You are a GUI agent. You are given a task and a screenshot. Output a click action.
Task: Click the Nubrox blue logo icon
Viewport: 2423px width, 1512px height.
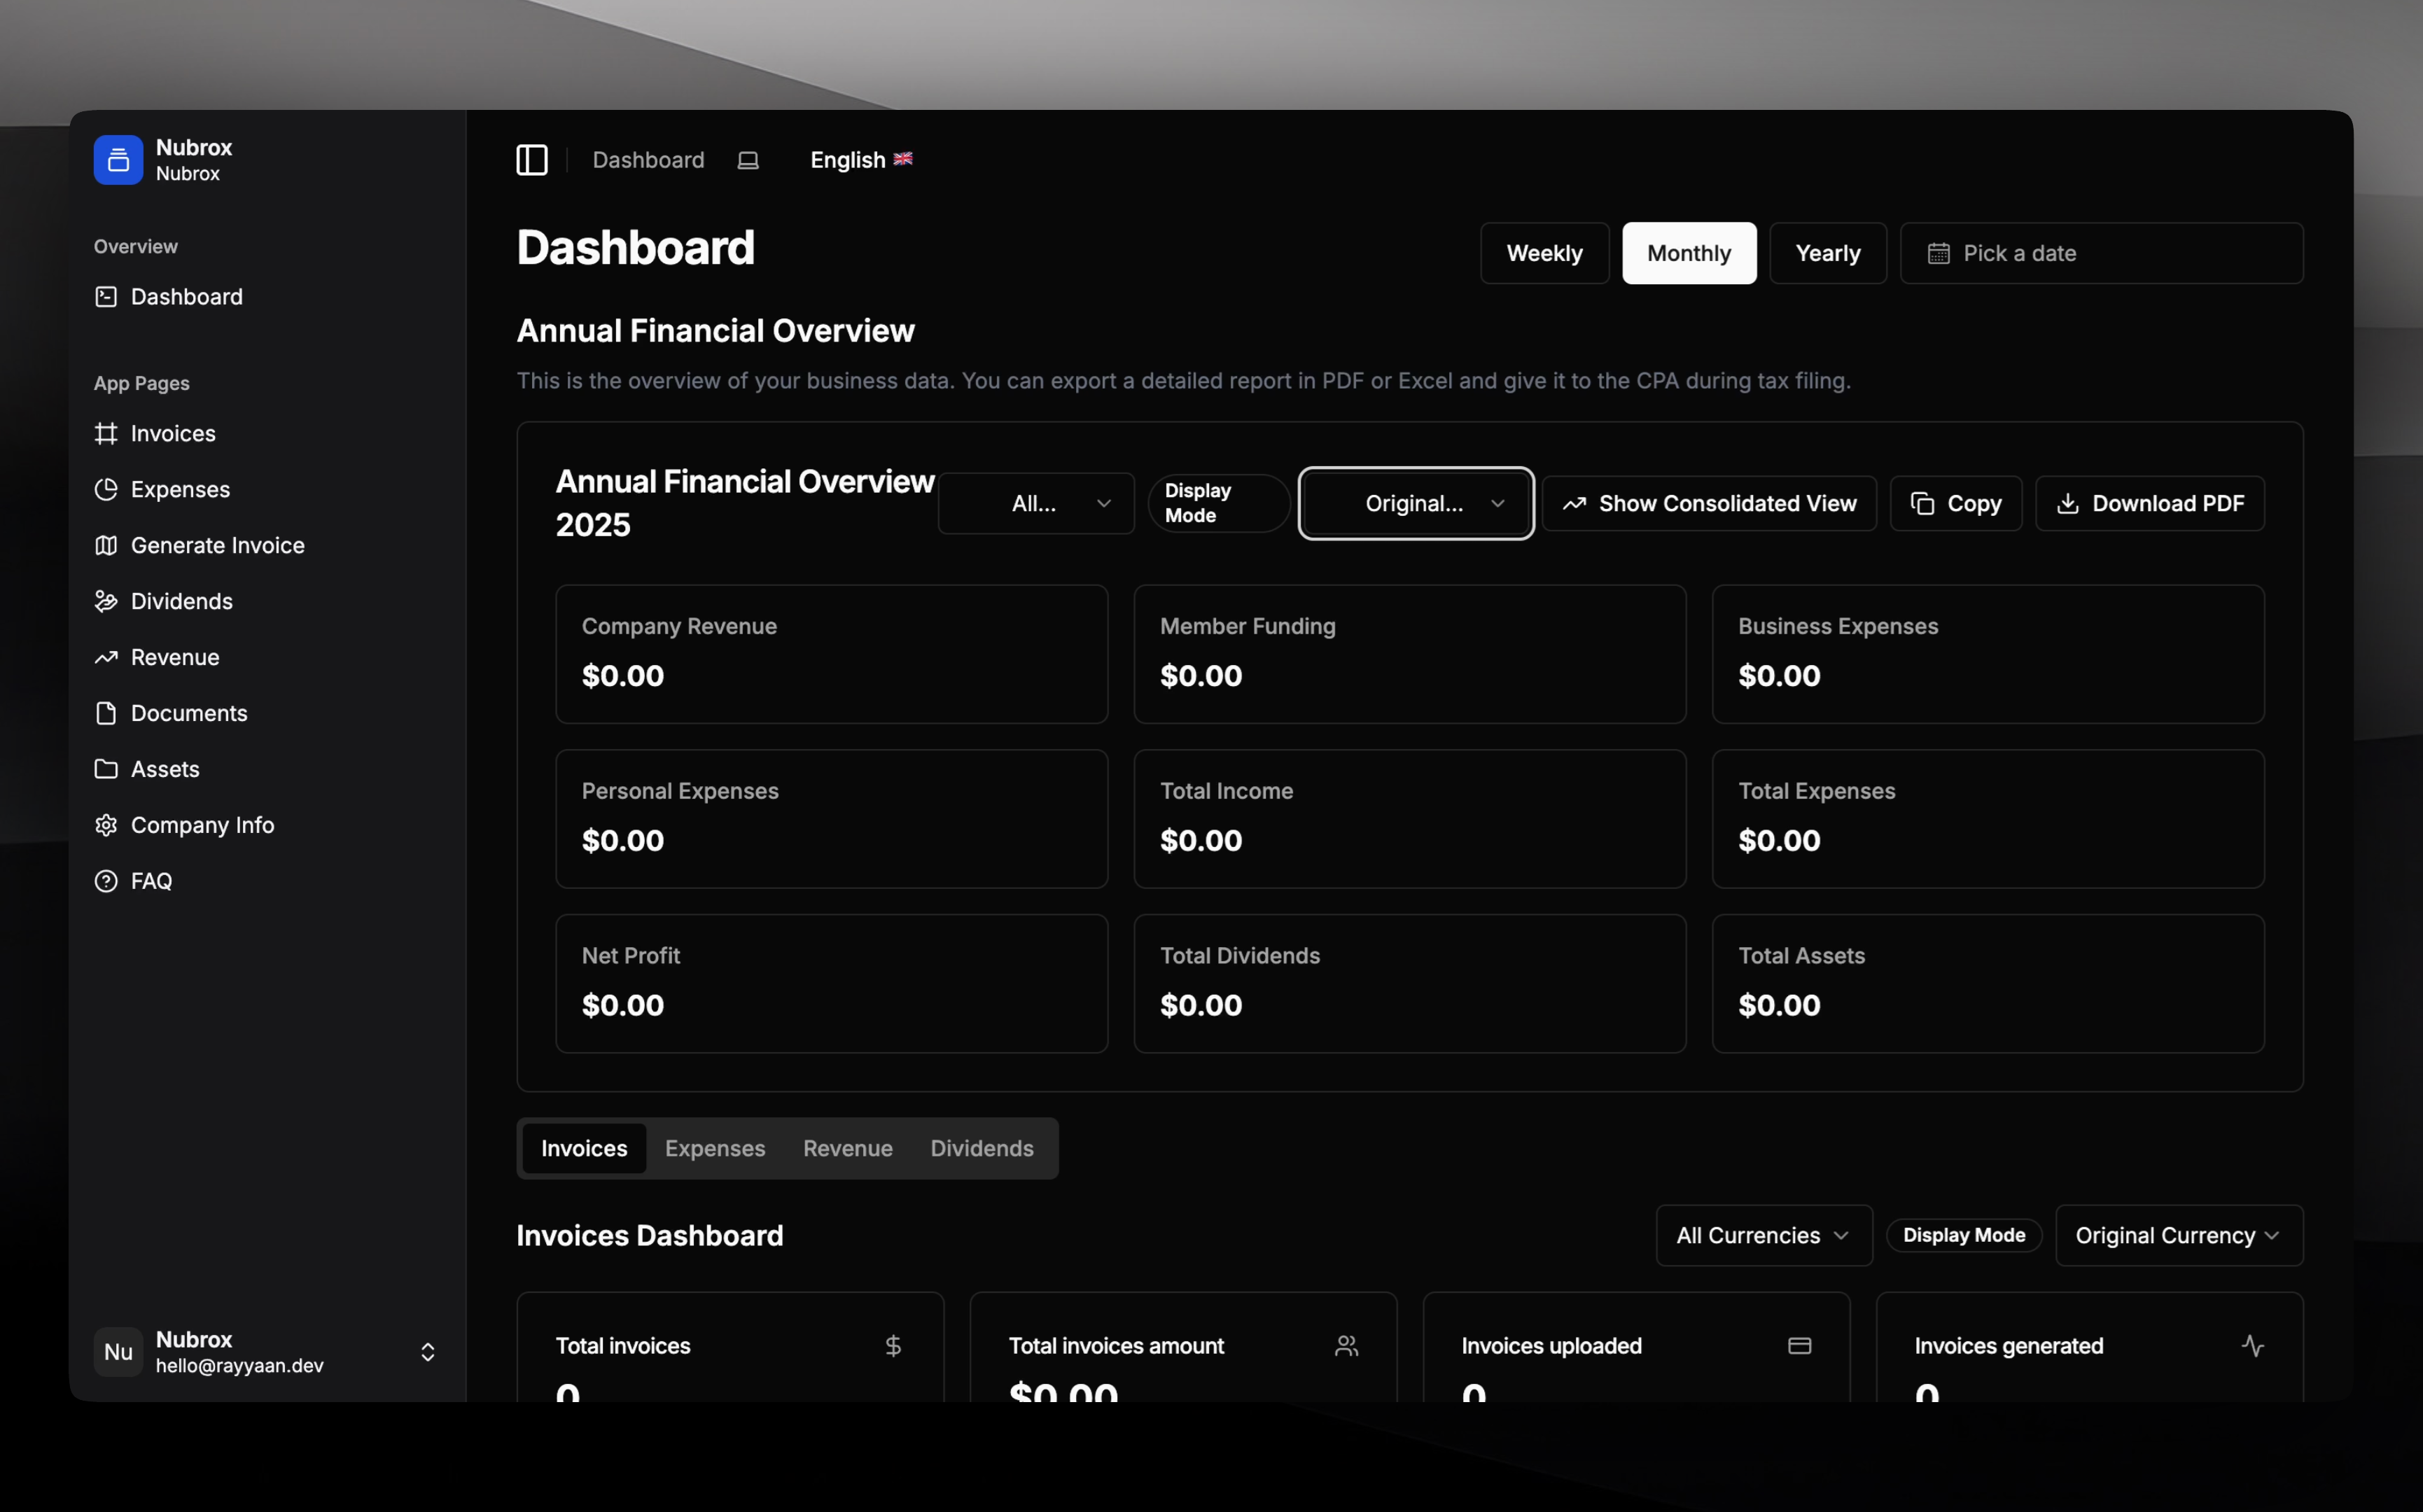(118, 160)
